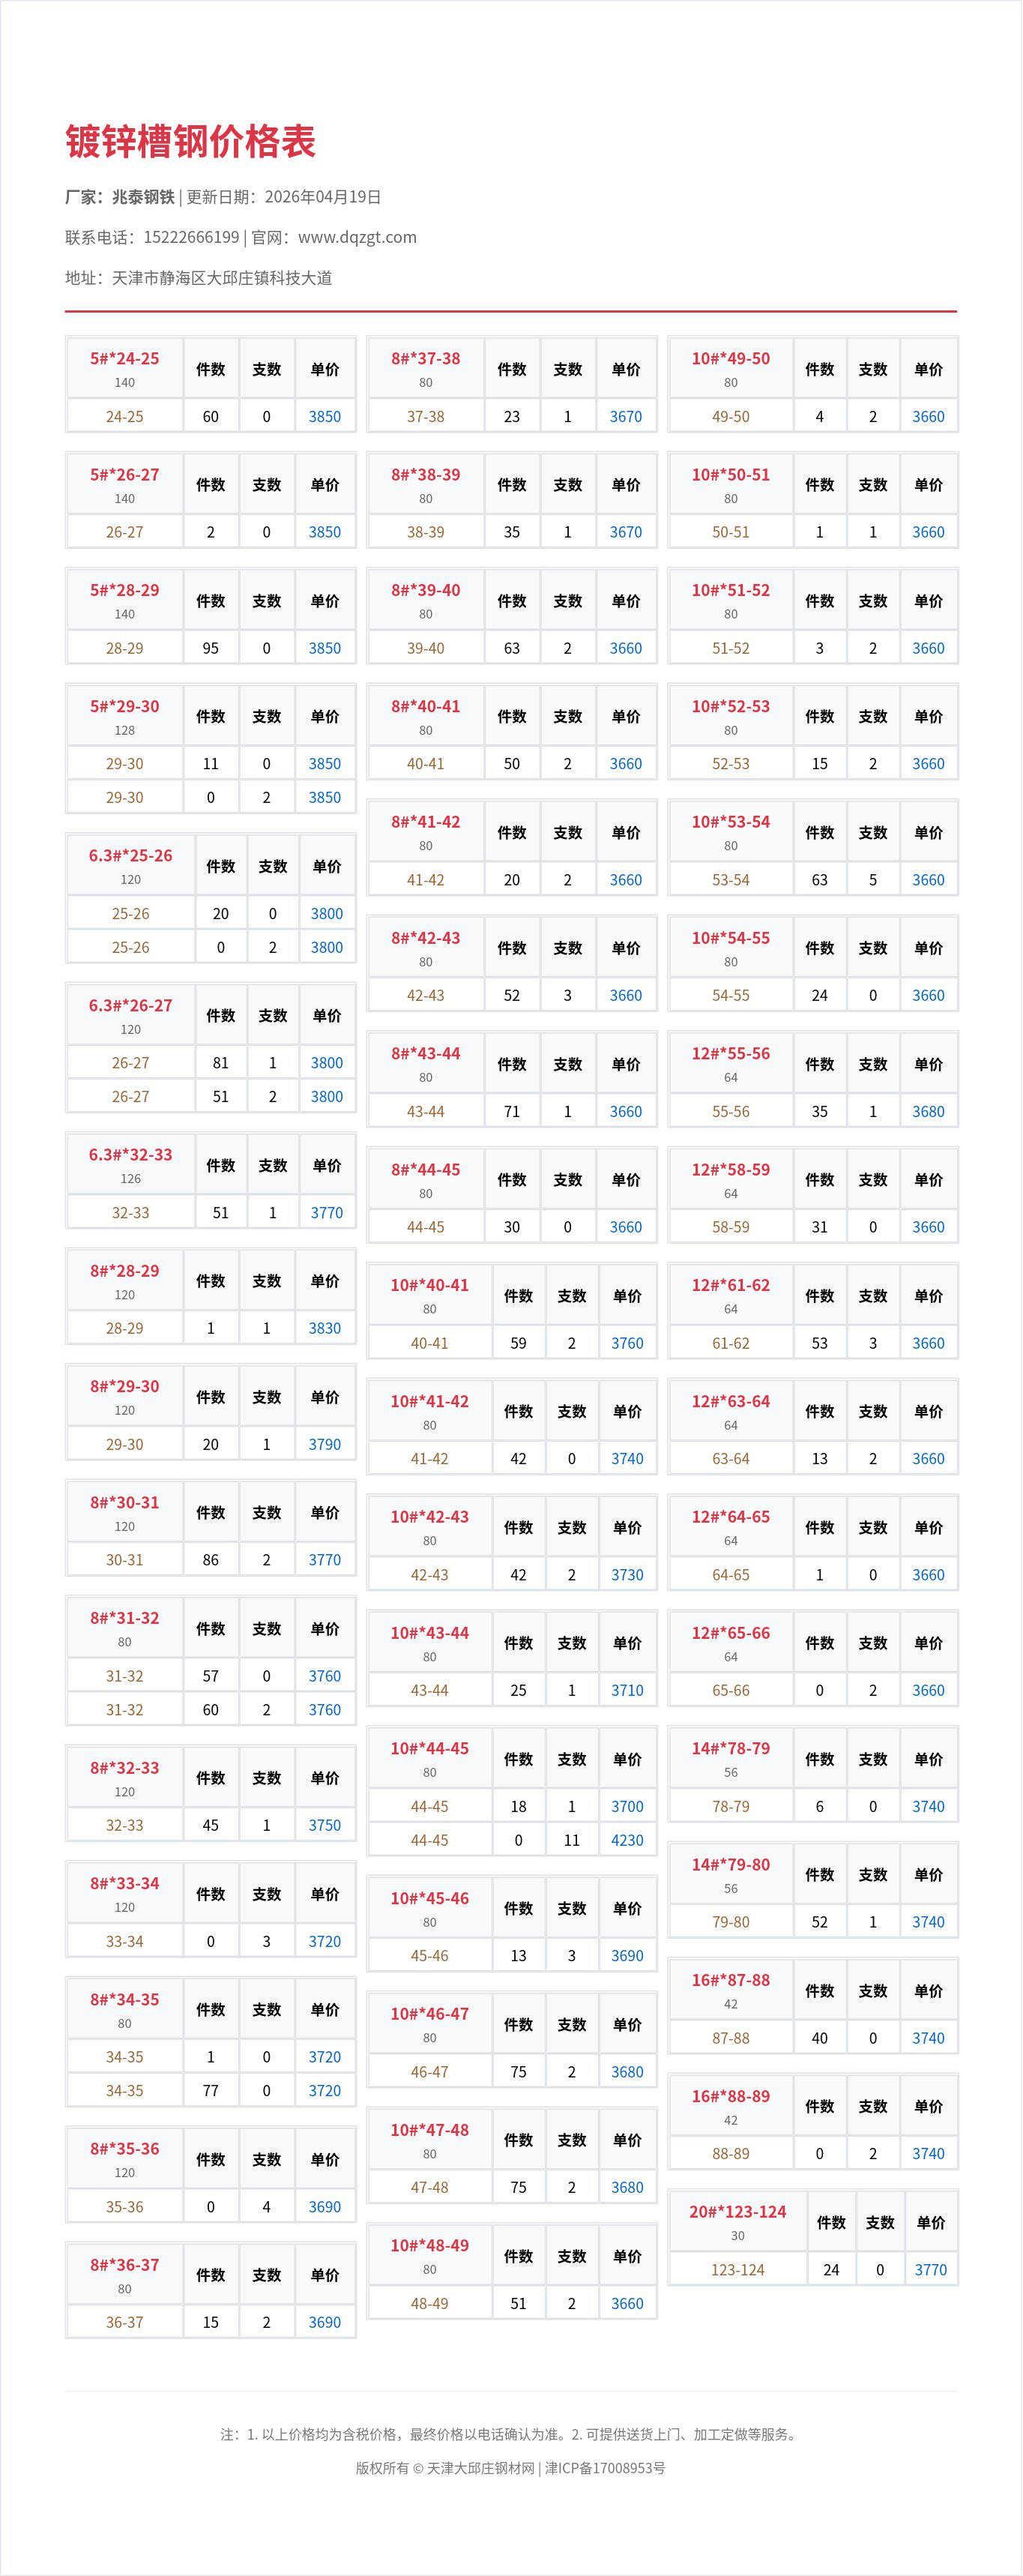Select the 3710 price for 10#*43-44
The height and width of the screenshot is (2576, 1023).
point(627,1690)
